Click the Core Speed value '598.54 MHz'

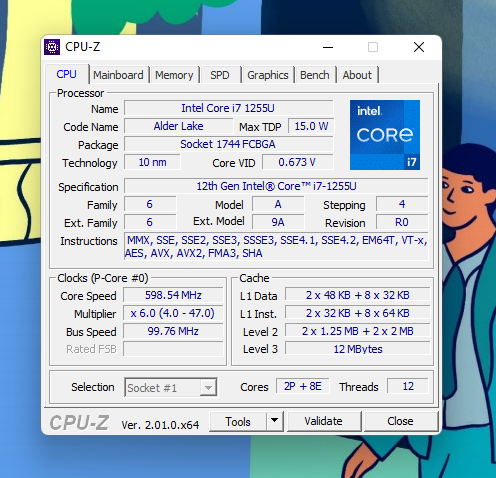(173, 295)
